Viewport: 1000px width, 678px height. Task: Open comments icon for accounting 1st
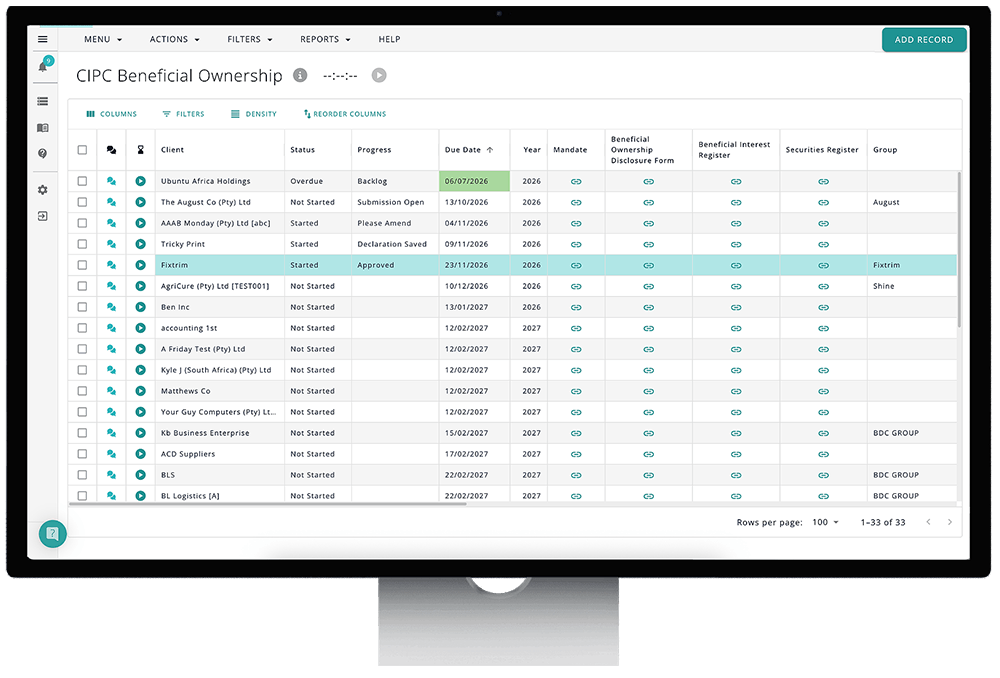click(x=112, y=328)
